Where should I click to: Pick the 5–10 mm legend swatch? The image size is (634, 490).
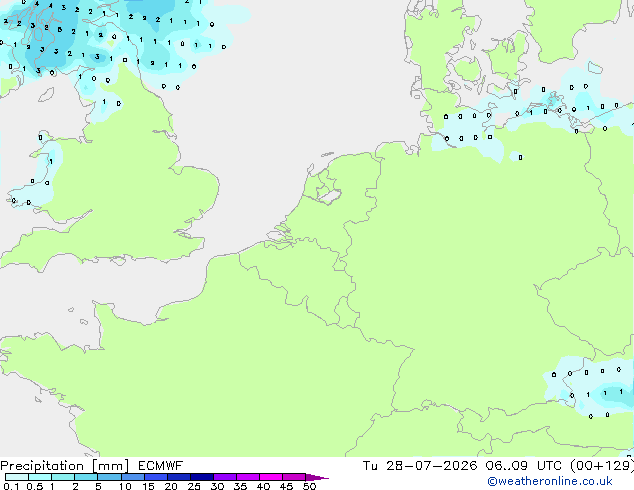pos(109,477)
